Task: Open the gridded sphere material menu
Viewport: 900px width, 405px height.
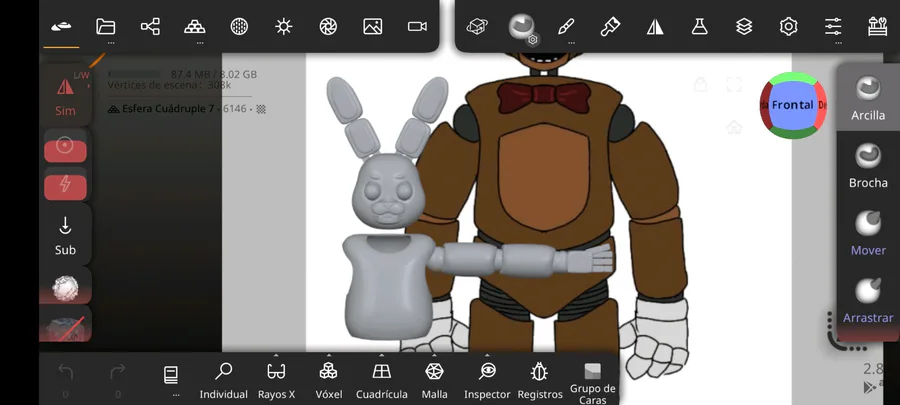Action: pos(239,26)
